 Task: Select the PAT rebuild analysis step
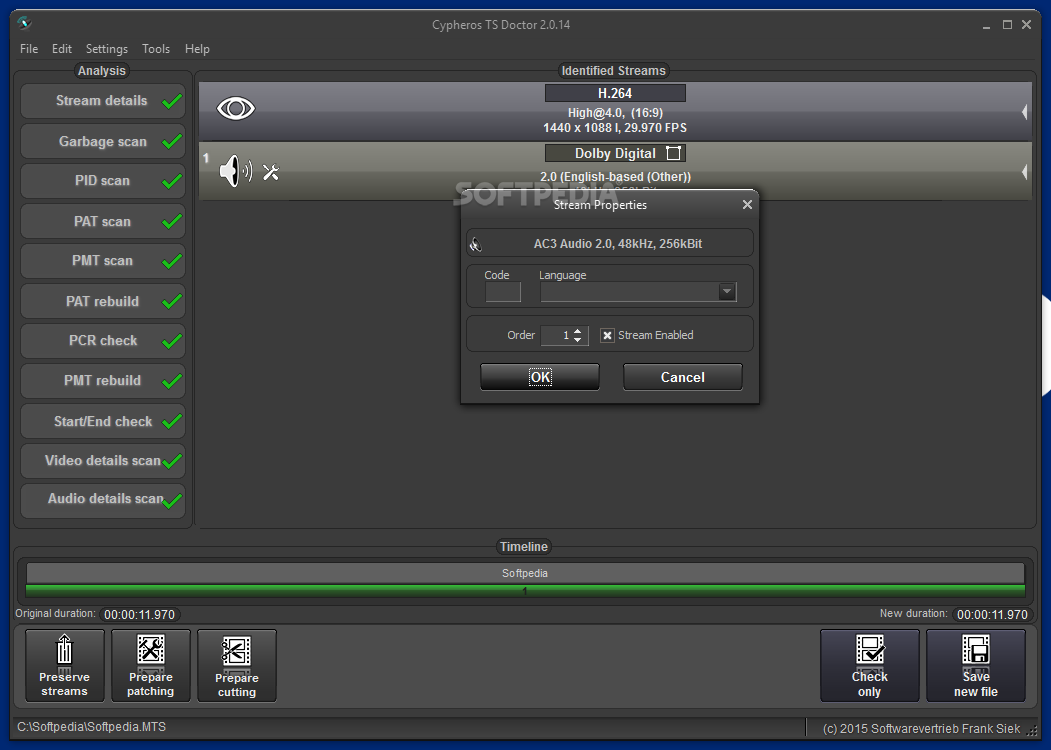(x=103, y=301)
